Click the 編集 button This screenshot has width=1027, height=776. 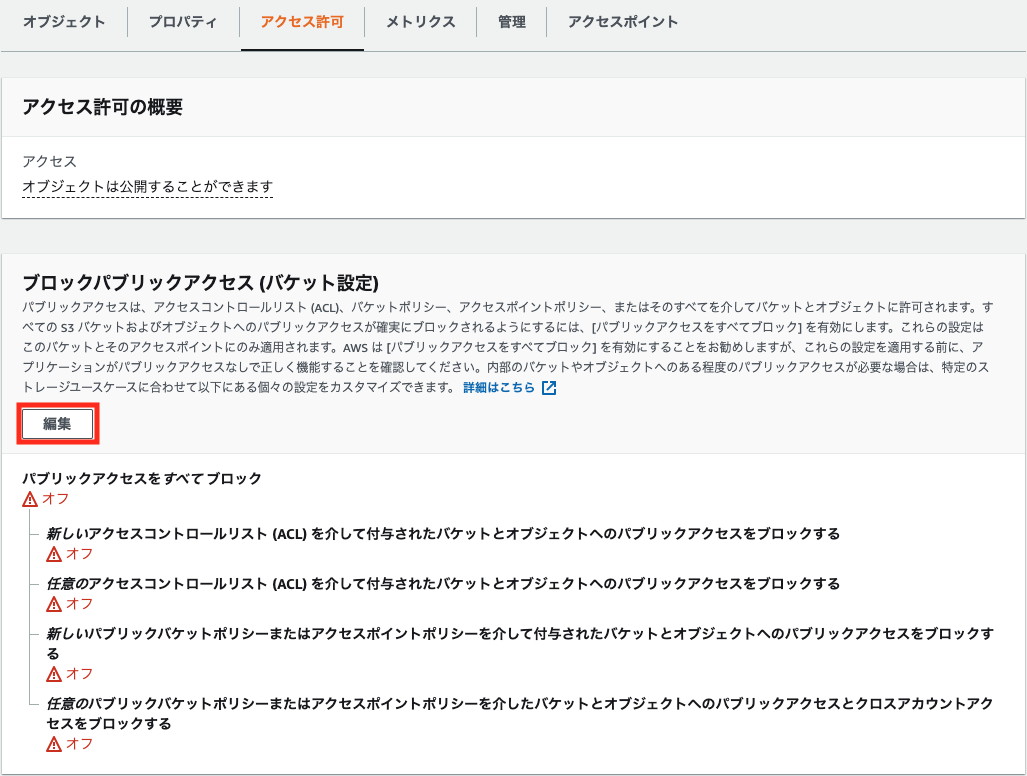(58, 424)
